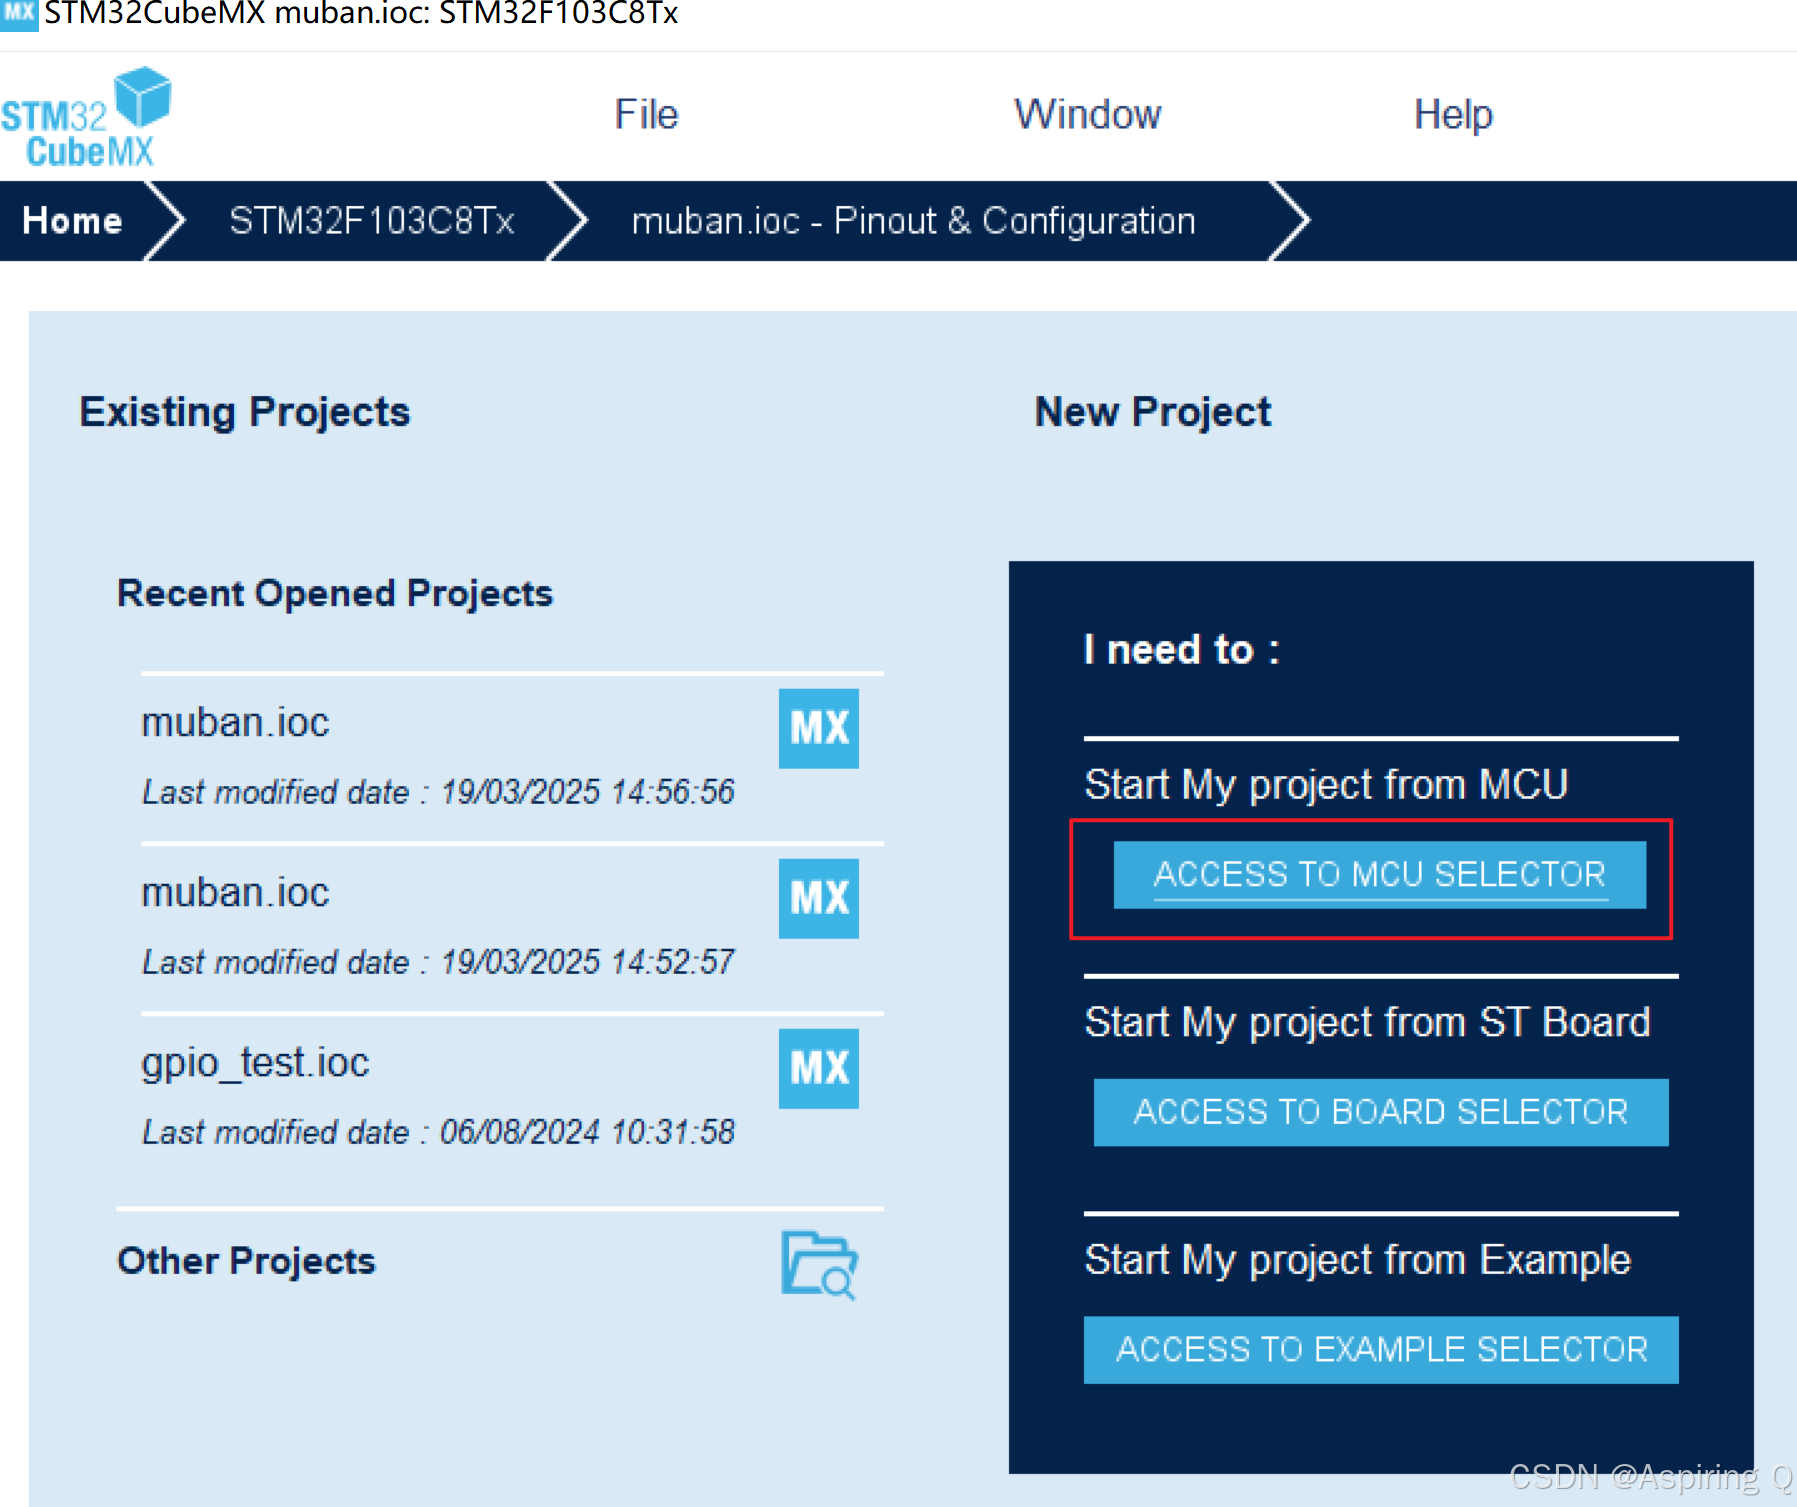Image resolution: width=1797 pixels, height=1507 pixels.
Task: Click the 'Start My project from MCU' text
Action: pos(1327,786)
